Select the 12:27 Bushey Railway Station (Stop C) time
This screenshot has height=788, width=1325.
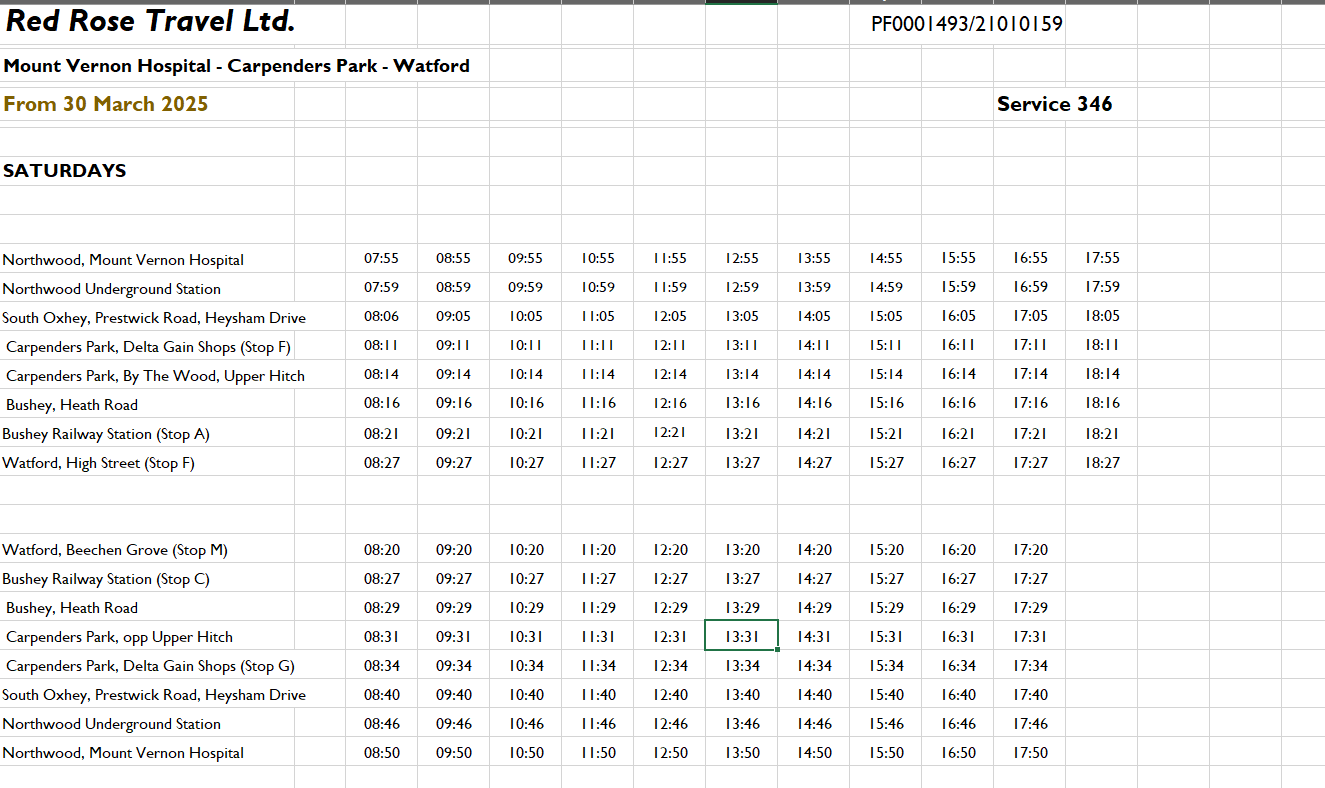(x=670, y=579)
